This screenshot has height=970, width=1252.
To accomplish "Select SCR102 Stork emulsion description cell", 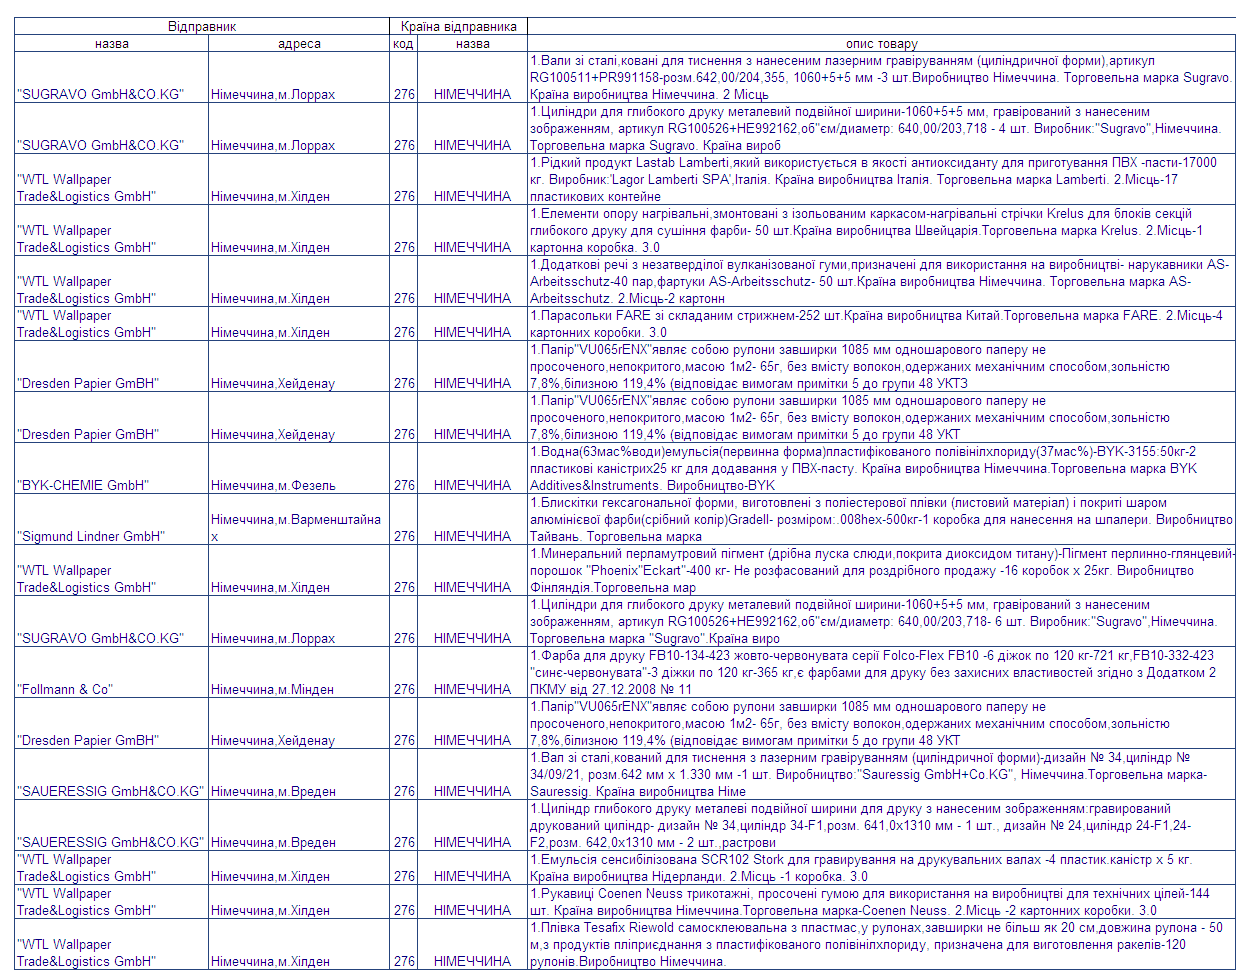I will (881, 867).
